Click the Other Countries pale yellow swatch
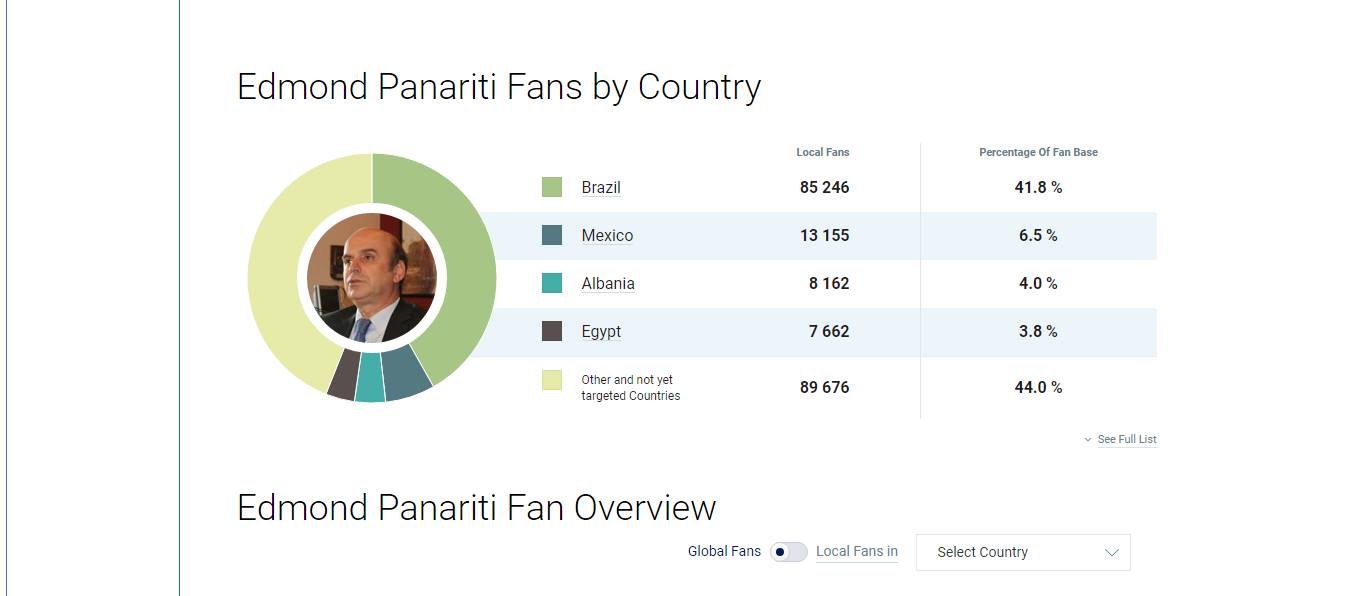The image size is (1372, 596). point(552,380)
